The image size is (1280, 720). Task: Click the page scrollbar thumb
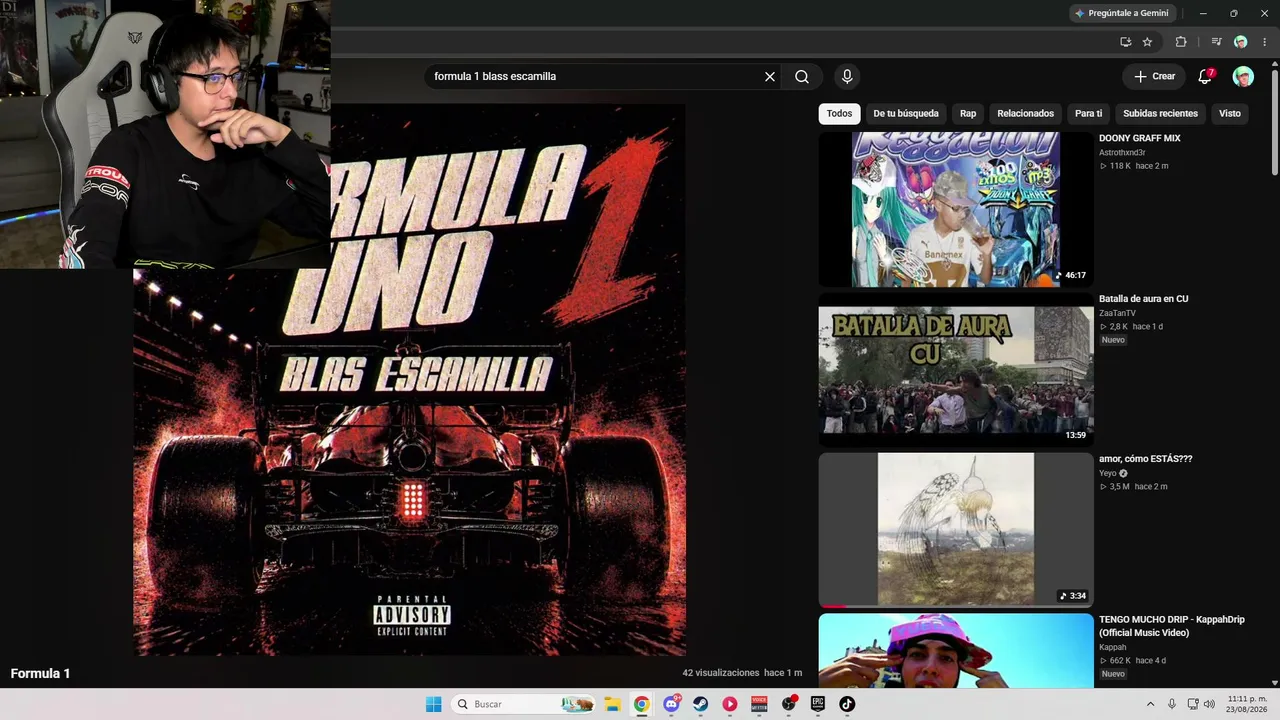coord(1274,121)
